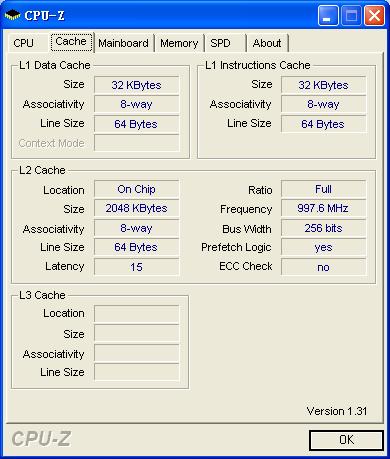Select the L2 Cache size 2048 KBytes field

137,209
